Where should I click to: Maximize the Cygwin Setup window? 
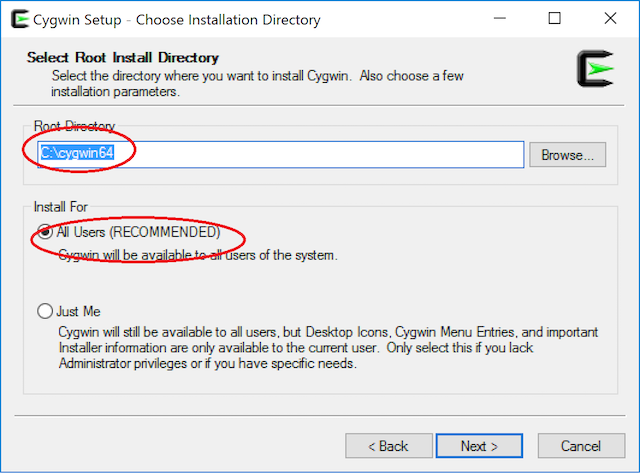(x=556, y=19)
